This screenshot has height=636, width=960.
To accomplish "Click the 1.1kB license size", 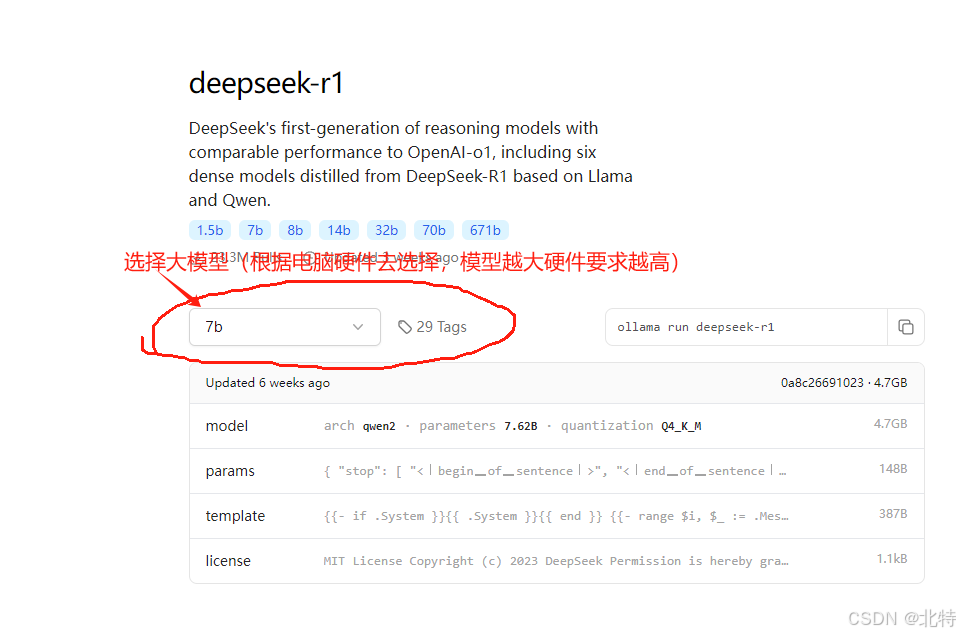I will tap(891, 559).
